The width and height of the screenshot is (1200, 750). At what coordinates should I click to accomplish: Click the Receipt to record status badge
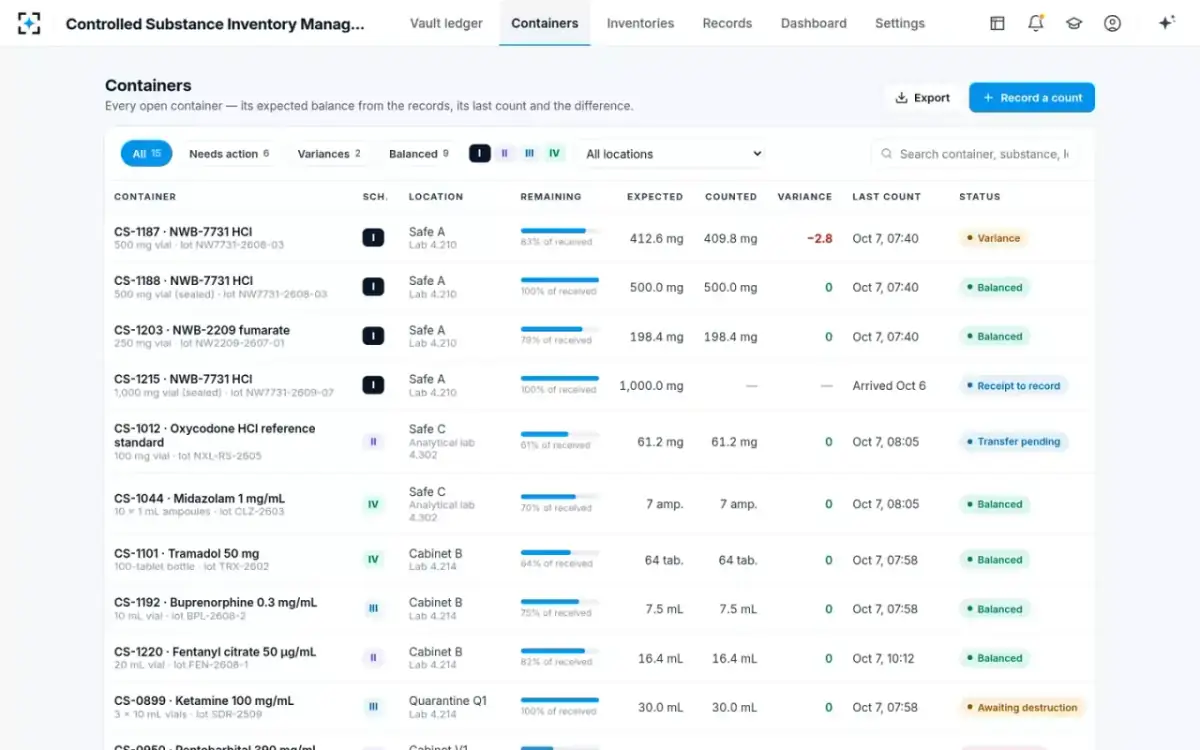coord(1013,385)
